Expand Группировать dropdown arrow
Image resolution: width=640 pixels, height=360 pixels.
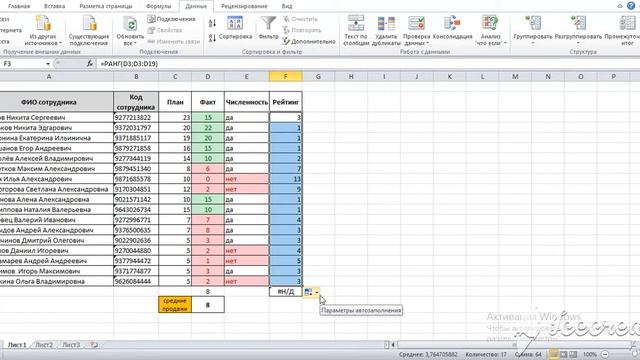(x=533, y=42)
